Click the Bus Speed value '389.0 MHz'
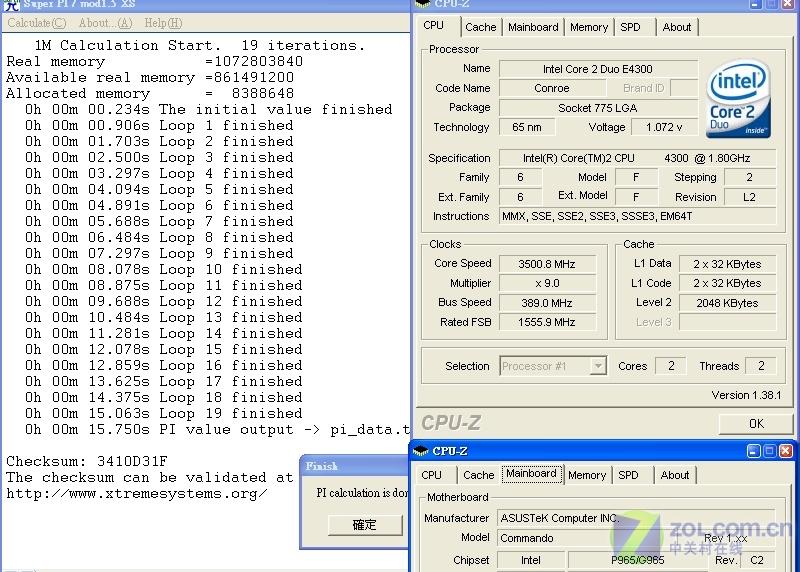The height and width of the screenshot is (572, 800). [x=547, y=303]
